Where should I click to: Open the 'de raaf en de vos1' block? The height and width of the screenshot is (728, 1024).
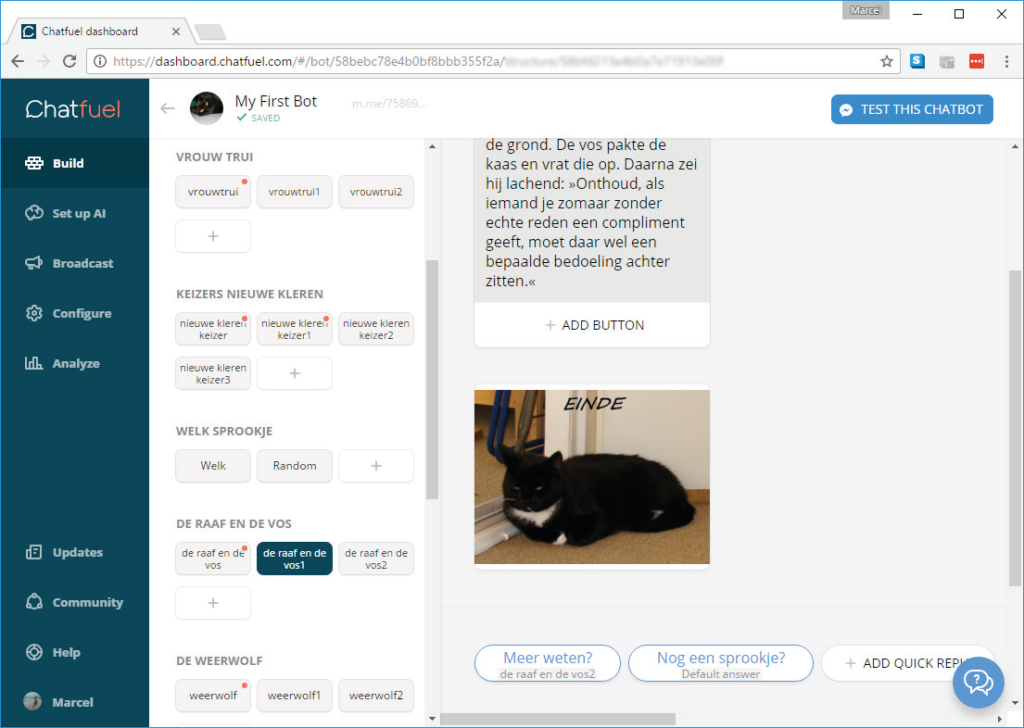(294, 560)
